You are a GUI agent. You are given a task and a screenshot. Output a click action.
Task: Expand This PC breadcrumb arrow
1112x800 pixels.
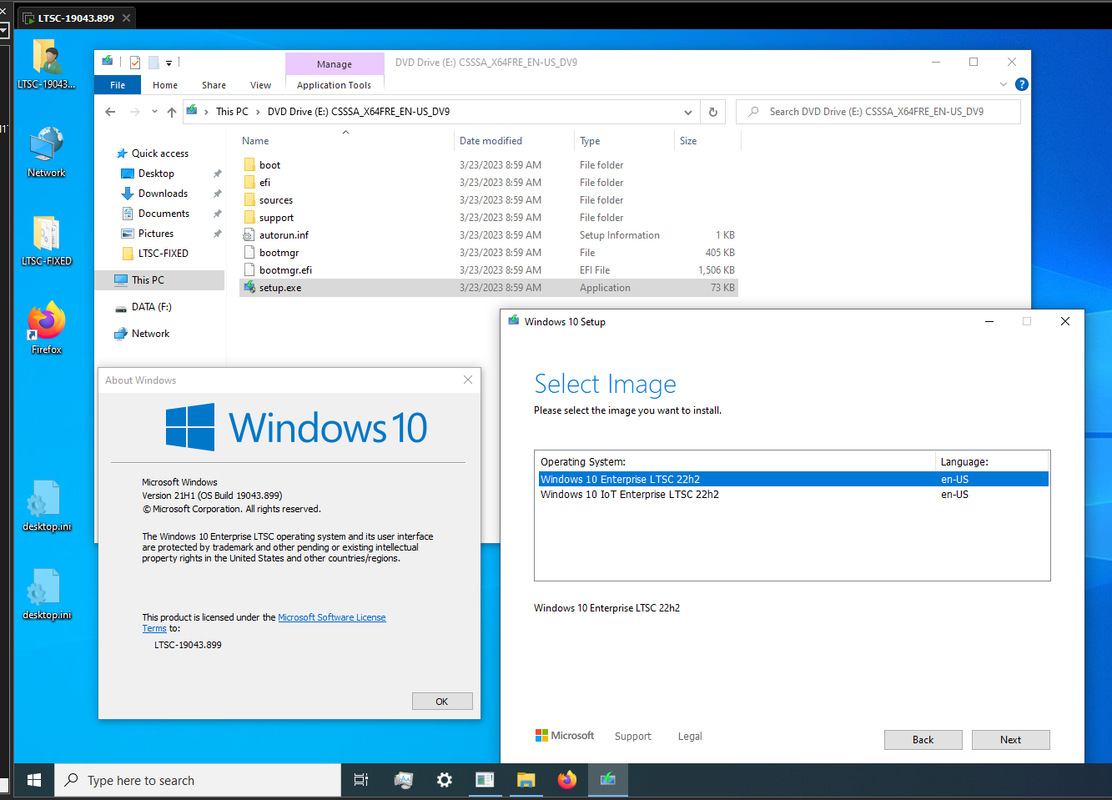(x=258, y=112)
